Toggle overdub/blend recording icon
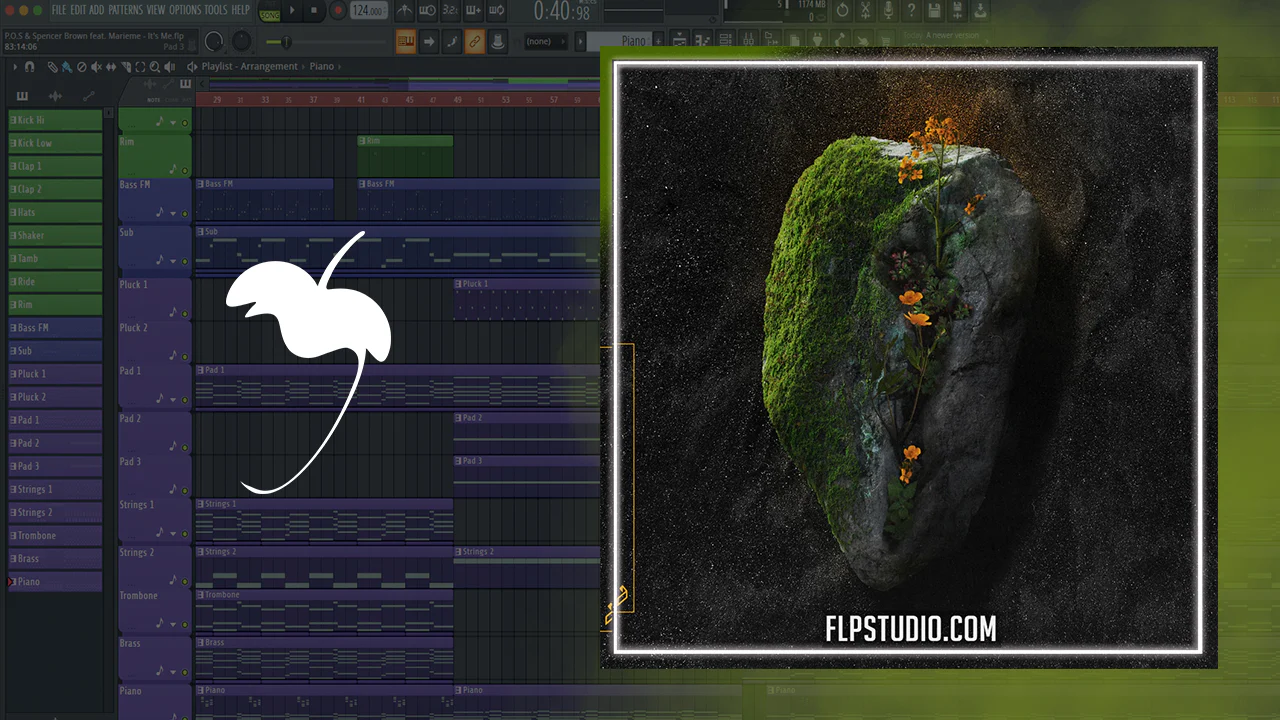Screen dimensions: 1280x720 [473, 11]
